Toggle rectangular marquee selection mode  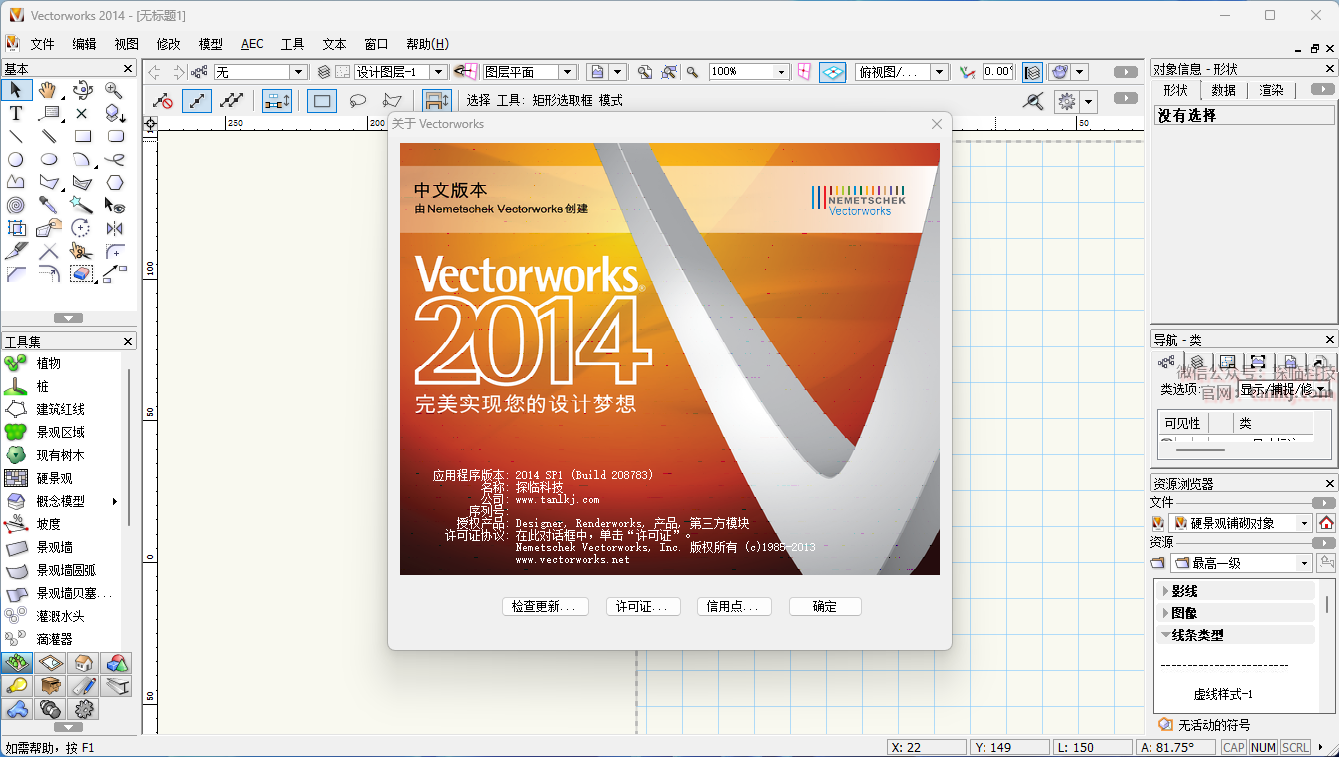coord(322,101)
